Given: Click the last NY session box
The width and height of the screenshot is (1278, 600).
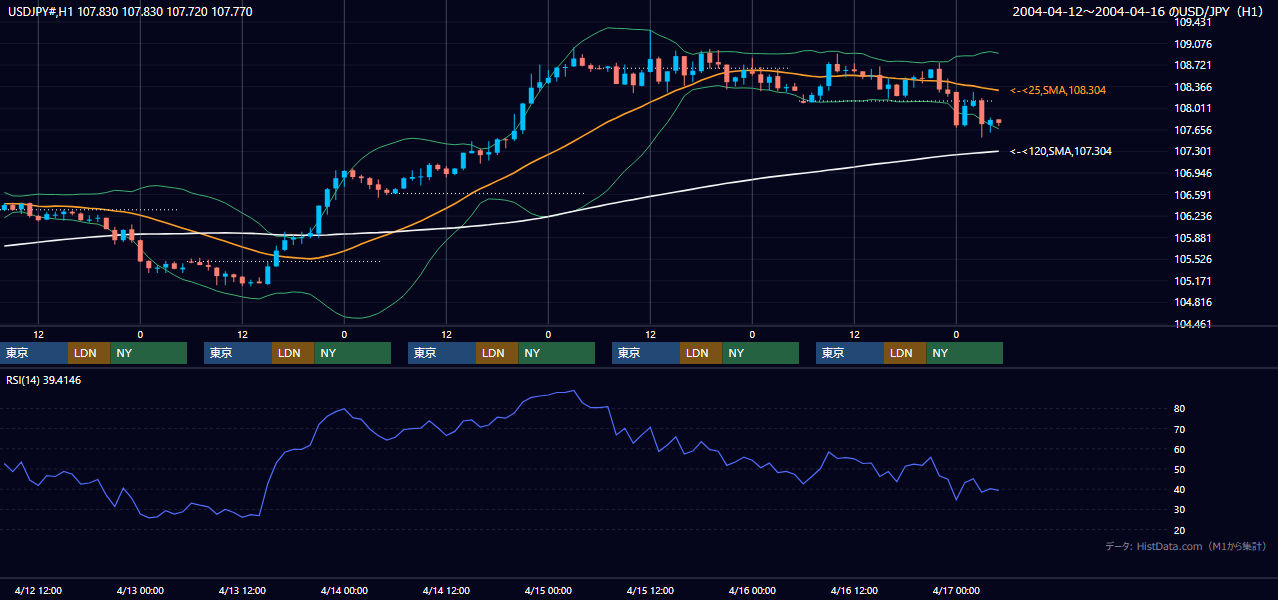Looking at the screenshot, I should pyautogui.click(x=965, y=353).
